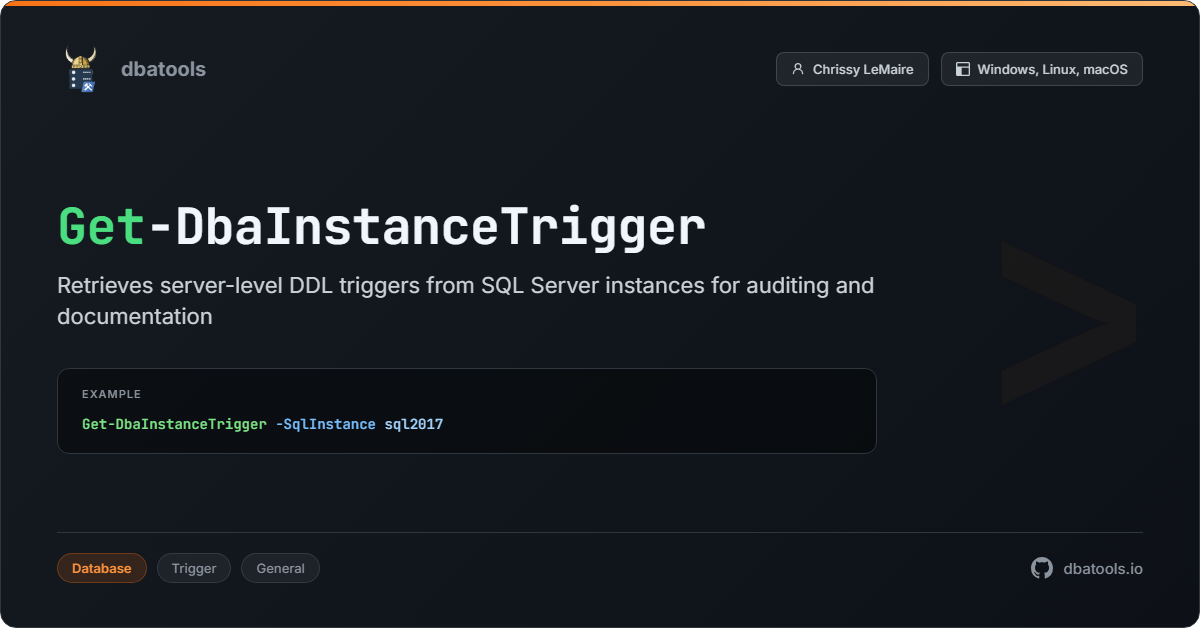Open the dbatools brand name link
The image size is (1200, 628).
[x=163, y=69]
